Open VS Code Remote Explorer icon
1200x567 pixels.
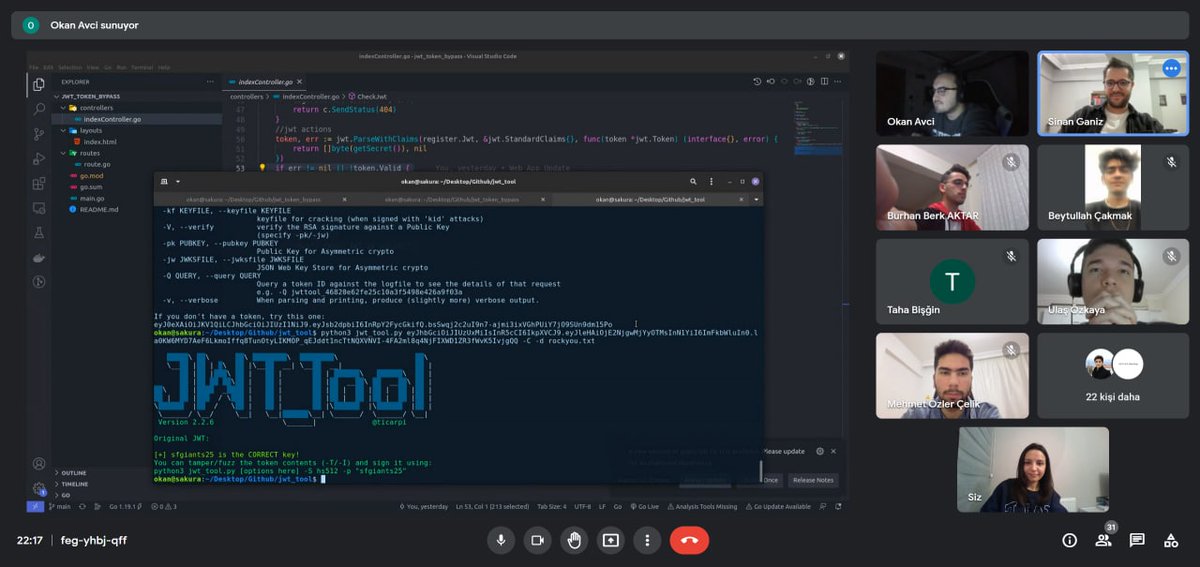click(x=39, y=208)
